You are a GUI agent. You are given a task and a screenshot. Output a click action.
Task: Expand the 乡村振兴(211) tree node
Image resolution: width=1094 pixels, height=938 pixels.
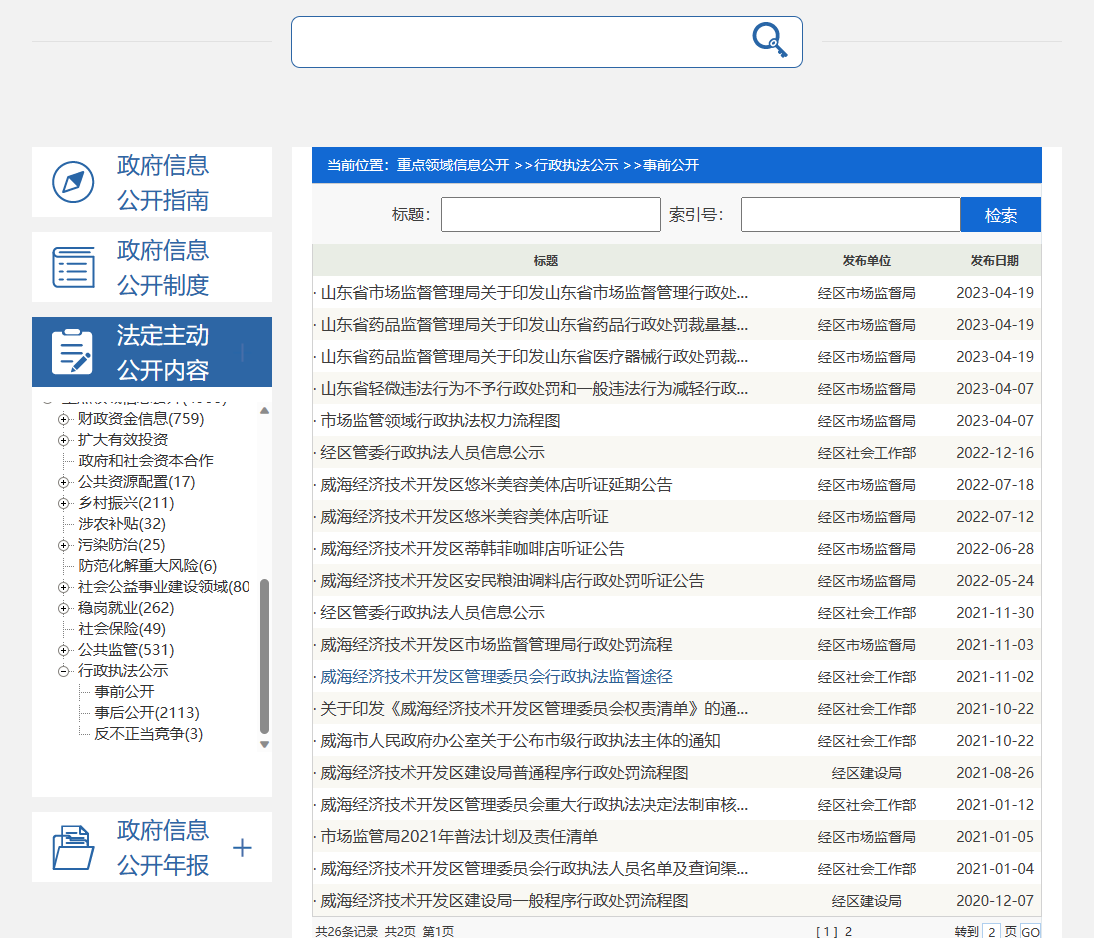64,503
